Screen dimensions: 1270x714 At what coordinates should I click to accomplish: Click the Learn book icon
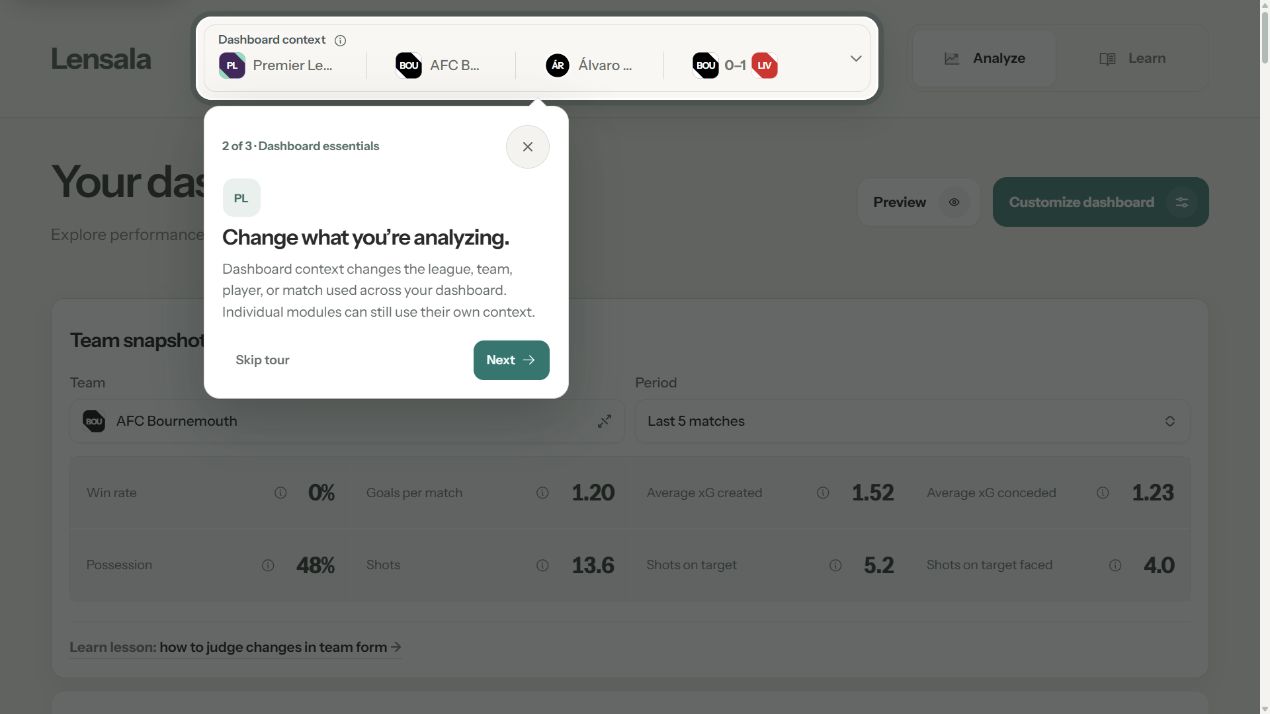point(1107,59)
